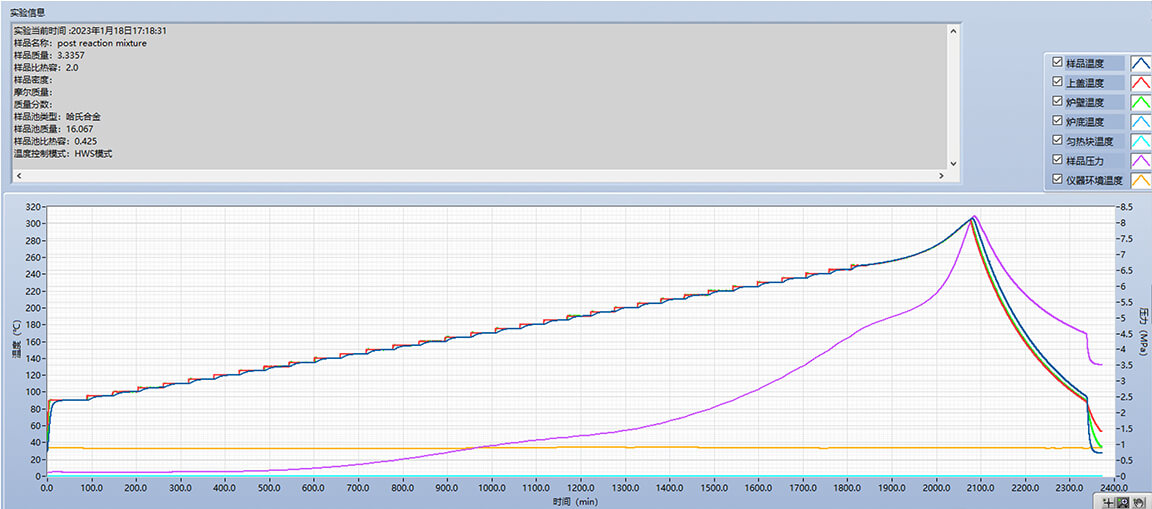Viewport: 1152px width, 509px height.
Task: Click the 样品名称 line in info box
Action: (x=80, y=43)
